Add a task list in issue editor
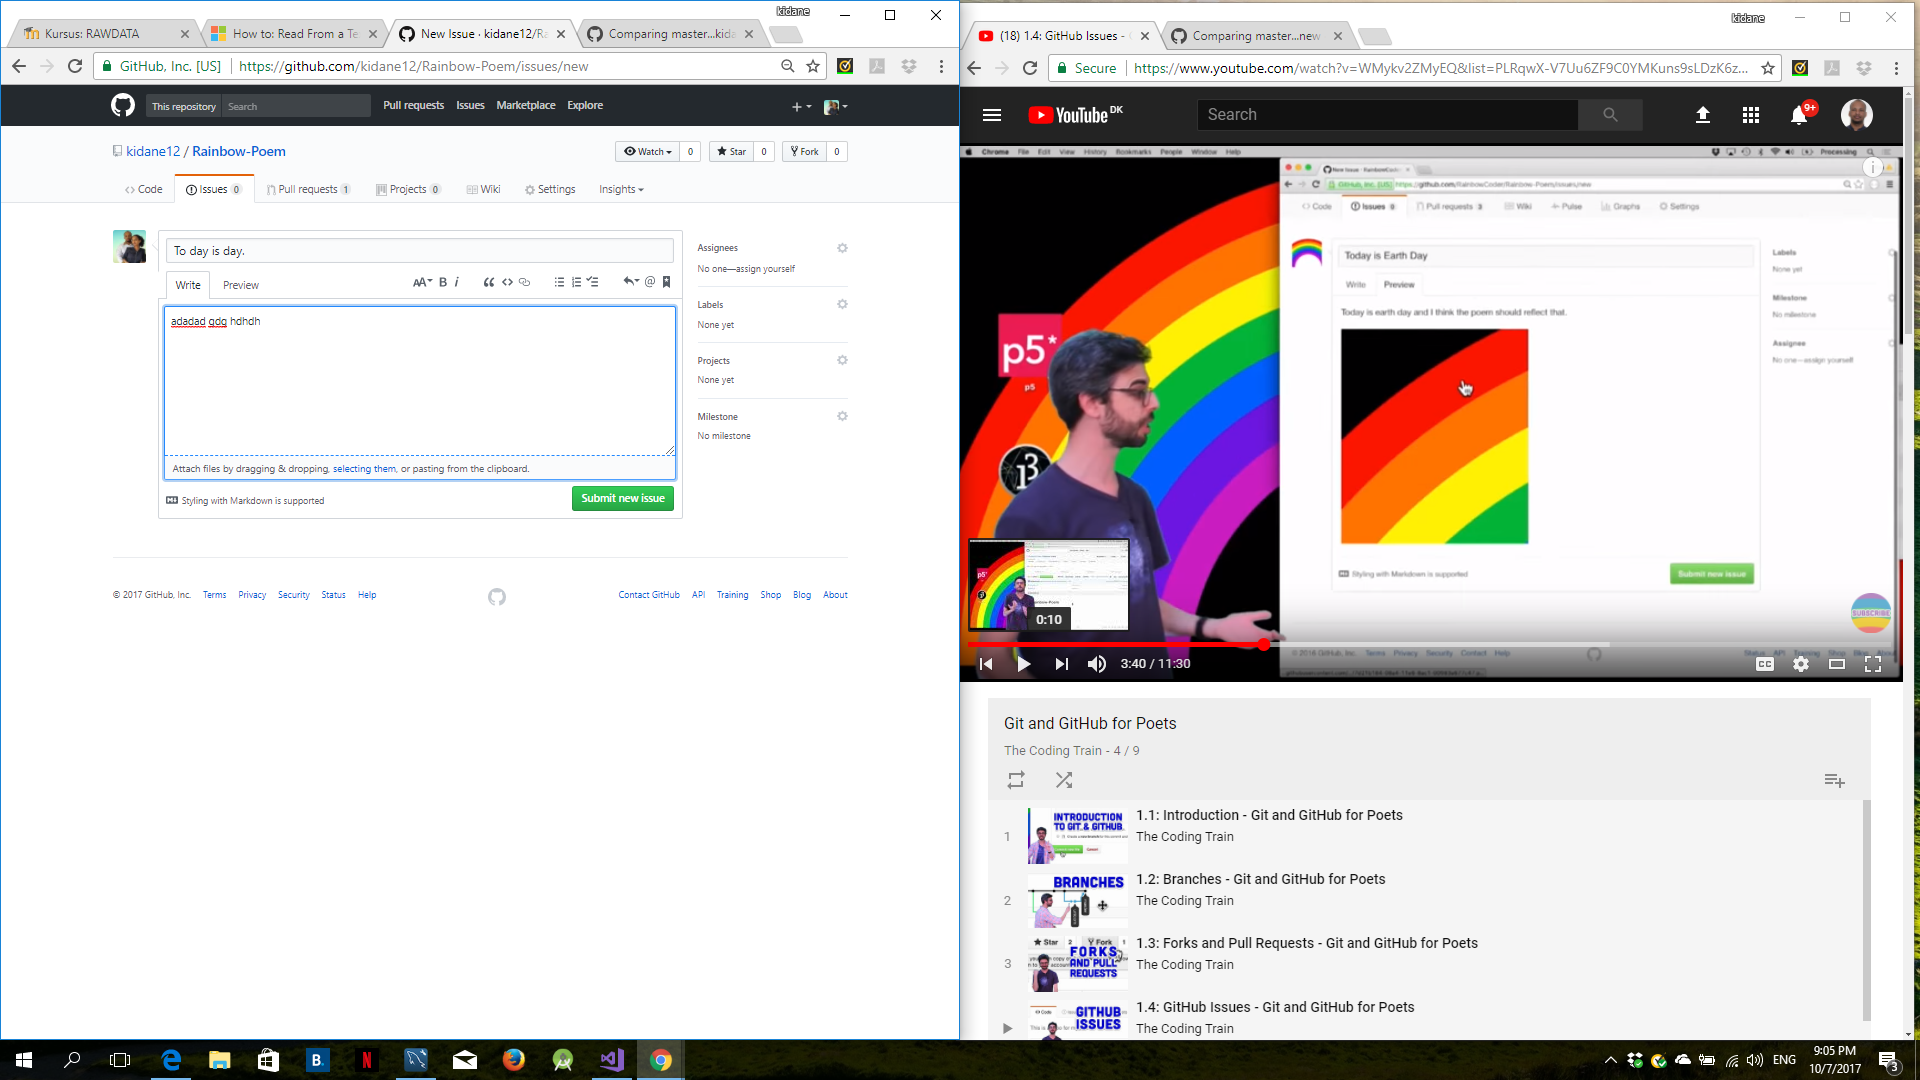Viewport: 1920px width, 1080px height. point(593,283)
